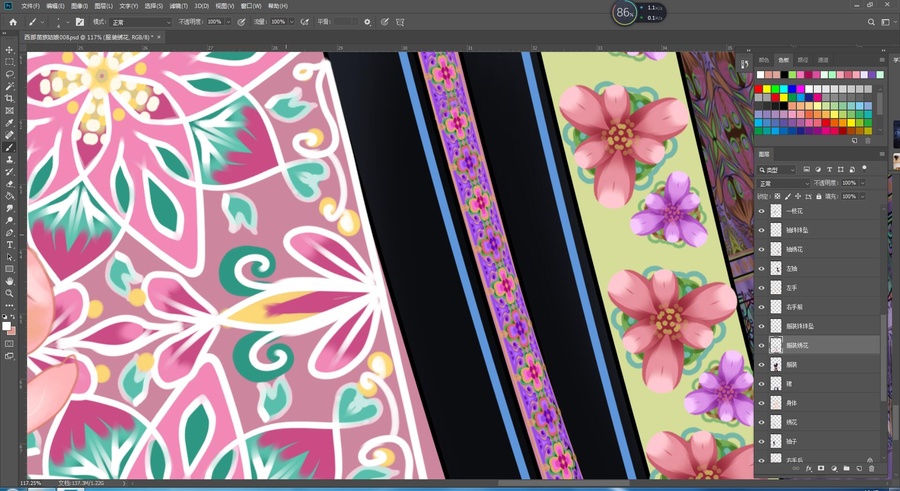Select the Move tool
Screen dimensions: 900x491
click(x=9, y=50)
